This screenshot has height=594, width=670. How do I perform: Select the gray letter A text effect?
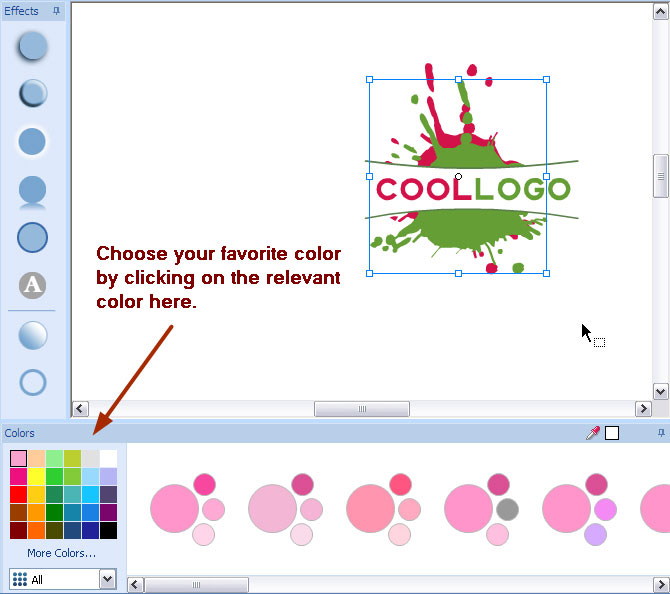click(x=32, y=285)
